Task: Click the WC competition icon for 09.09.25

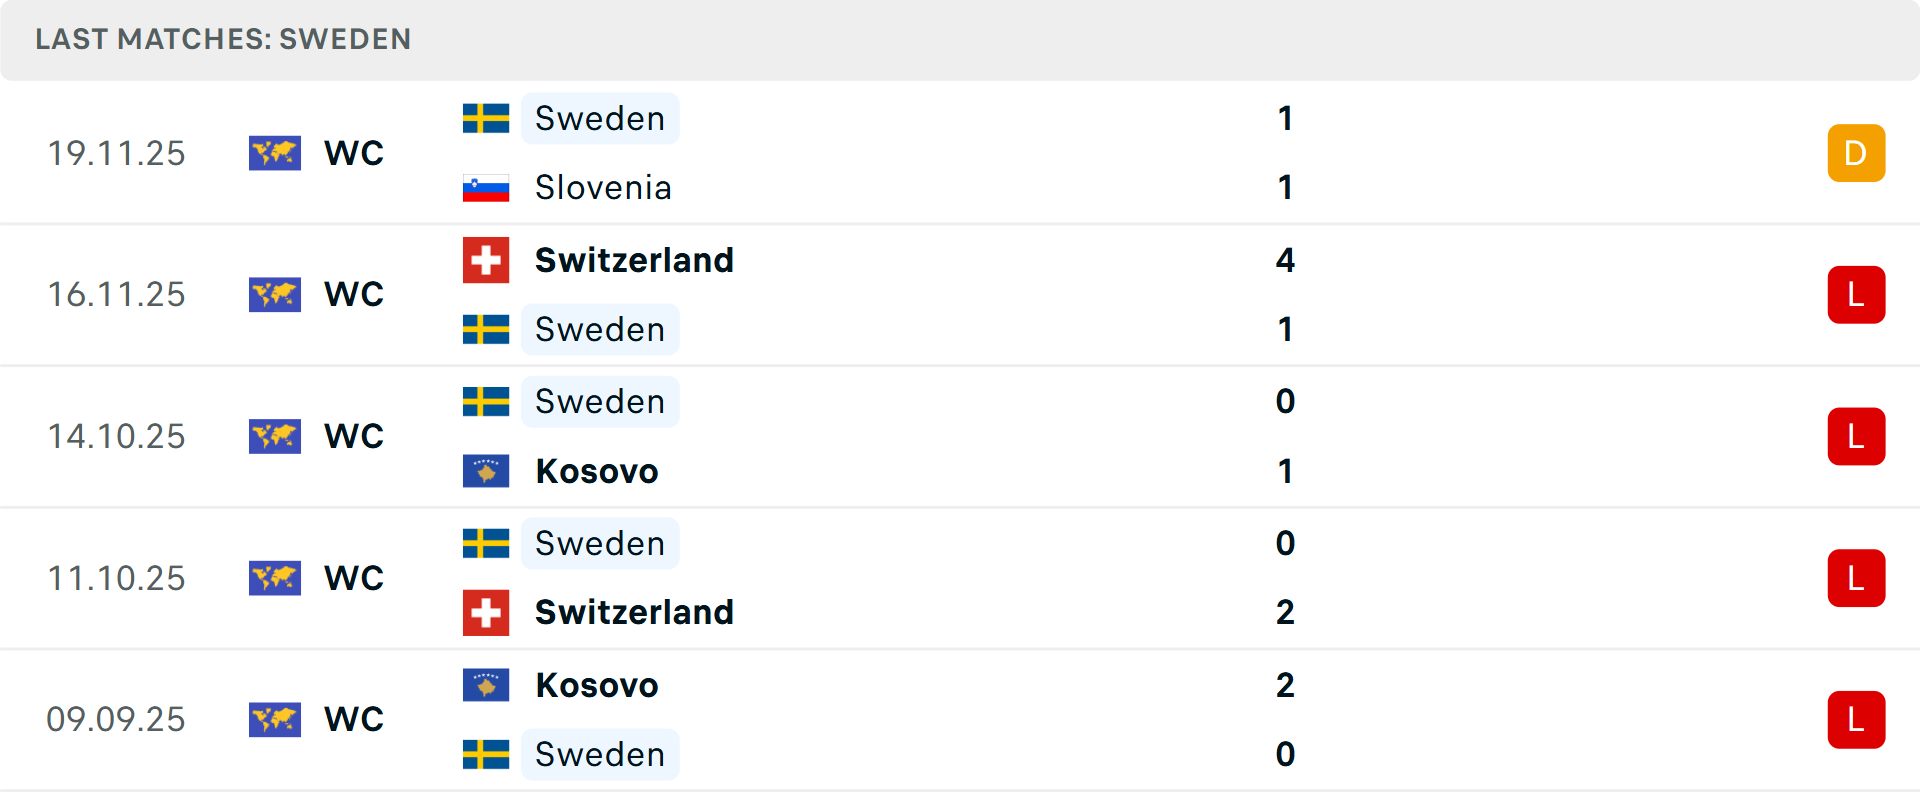Action: 275,719
